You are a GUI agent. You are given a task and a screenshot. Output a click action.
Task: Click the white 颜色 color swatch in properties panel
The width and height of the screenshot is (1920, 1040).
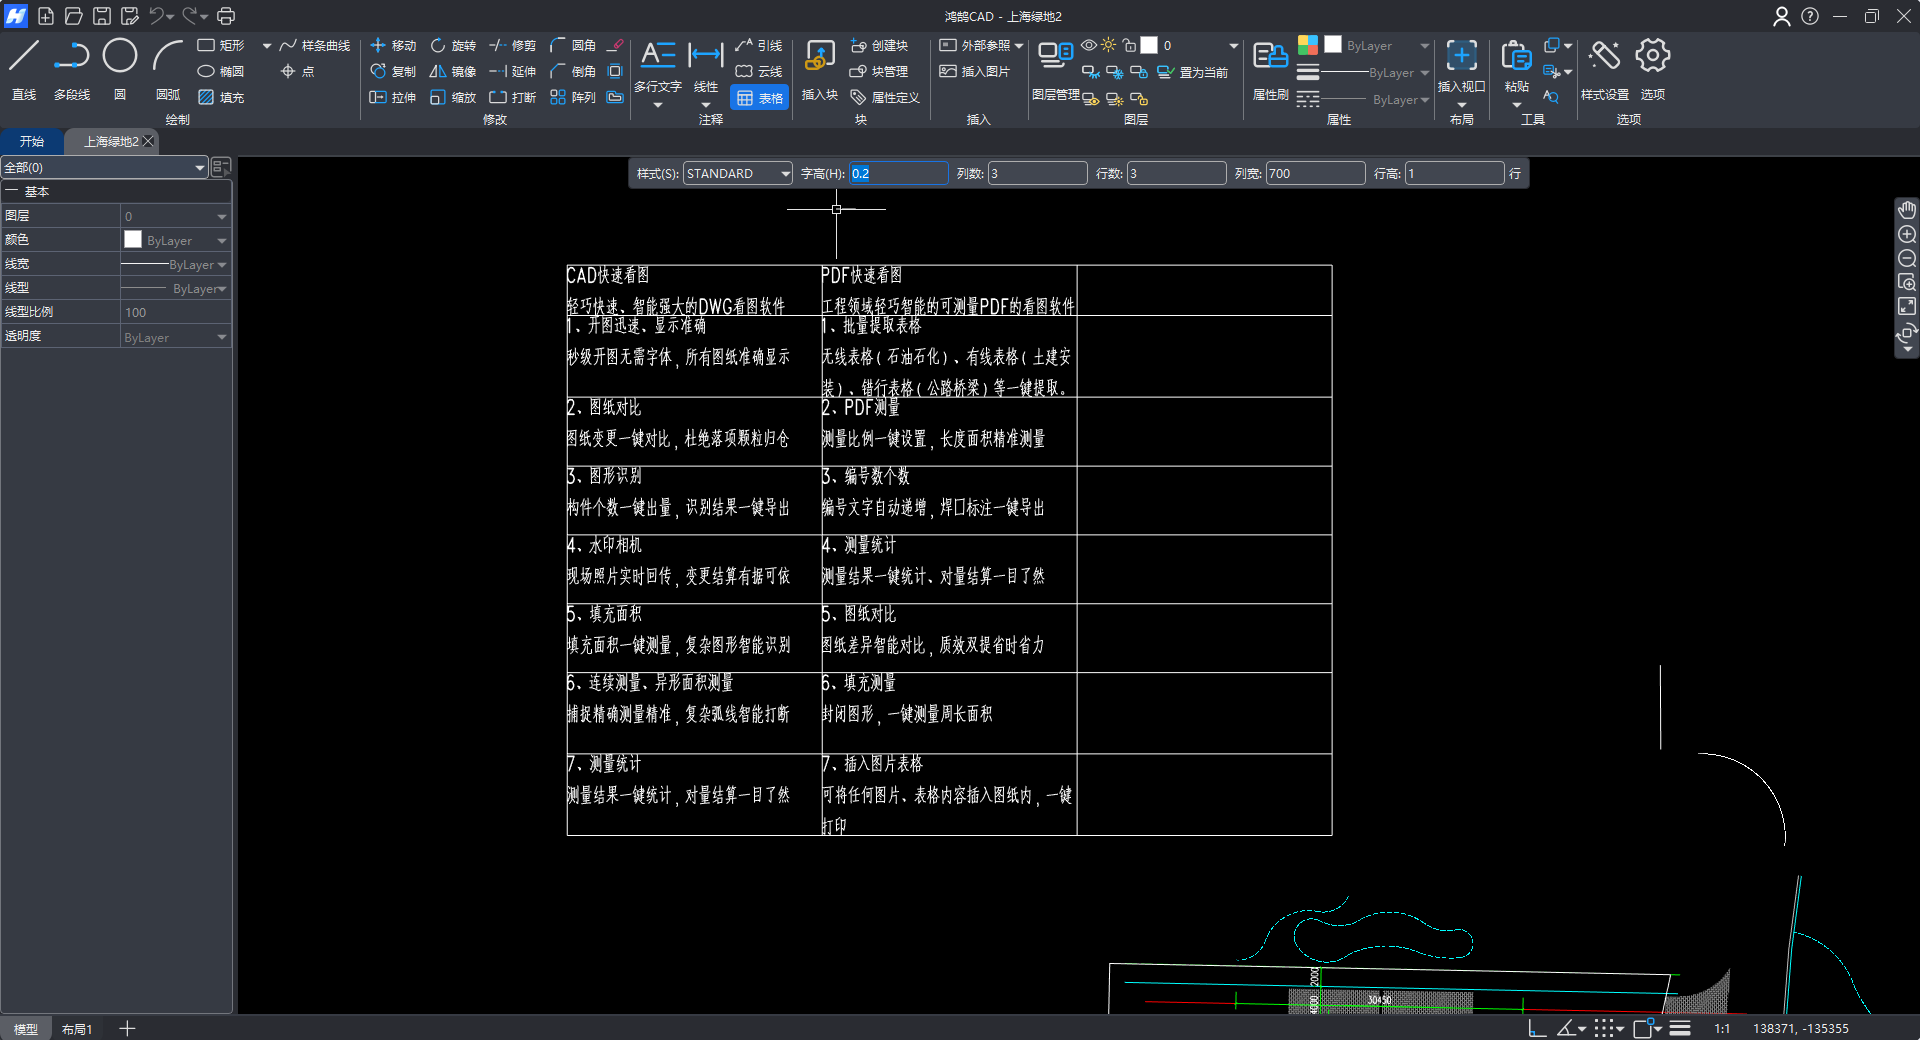[x=133, y=240]
